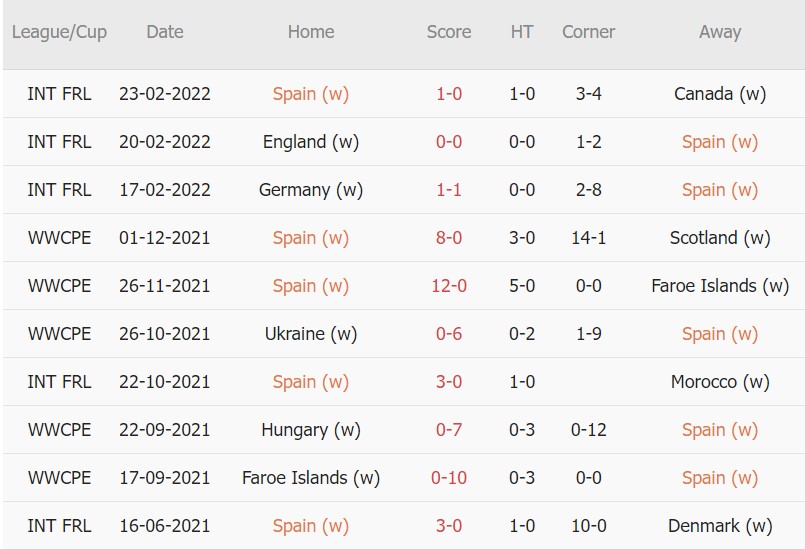Open Faroe Islands (w) away team link
The image size is (805, 549).
pos(719,286)
